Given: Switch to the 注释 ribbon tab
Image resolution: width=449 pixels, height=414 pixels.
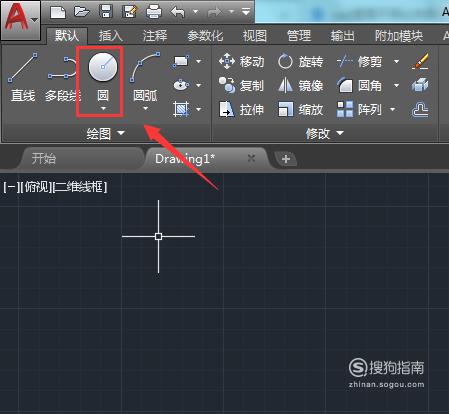Looking at the screenshot, I should 155,35.
